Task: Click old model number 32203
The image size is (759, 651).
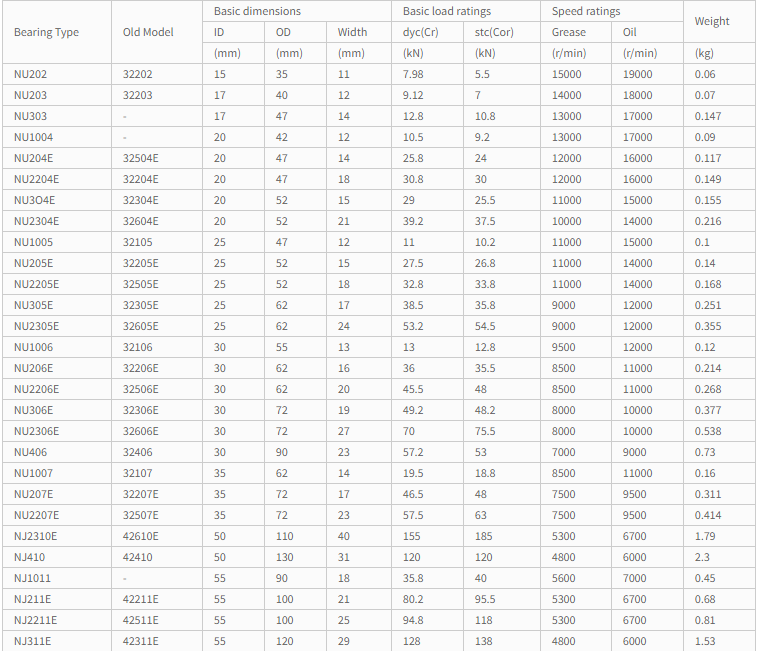Action: [x=137, y=95]
